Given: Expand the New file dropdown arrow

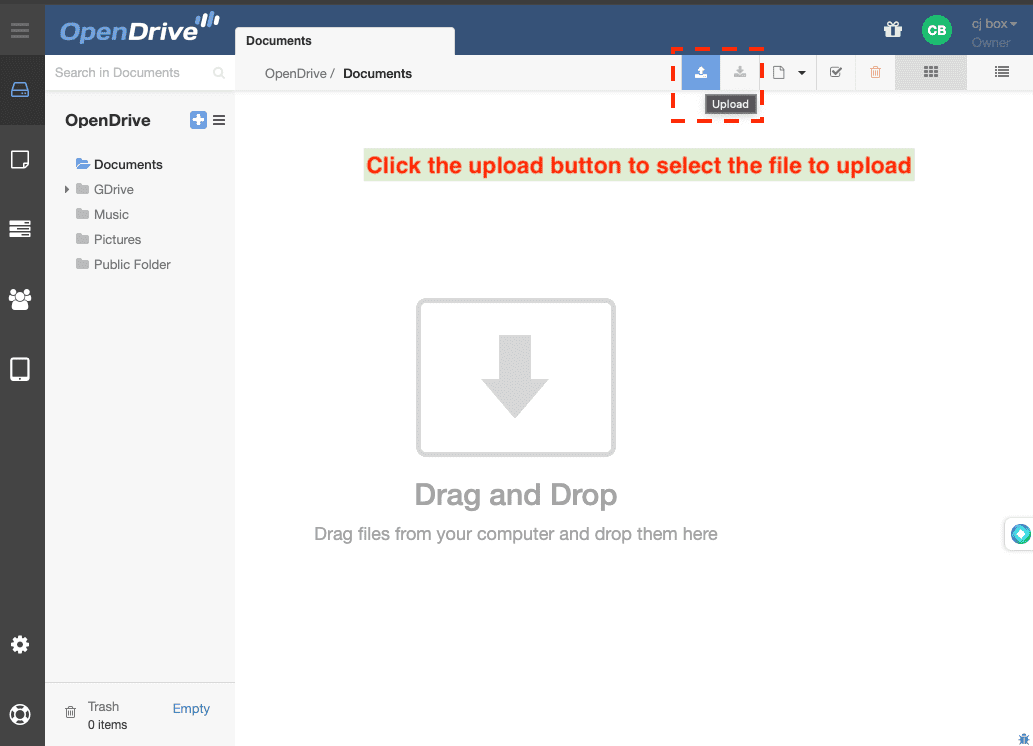Looking at the screenshot, I should 802,72.
